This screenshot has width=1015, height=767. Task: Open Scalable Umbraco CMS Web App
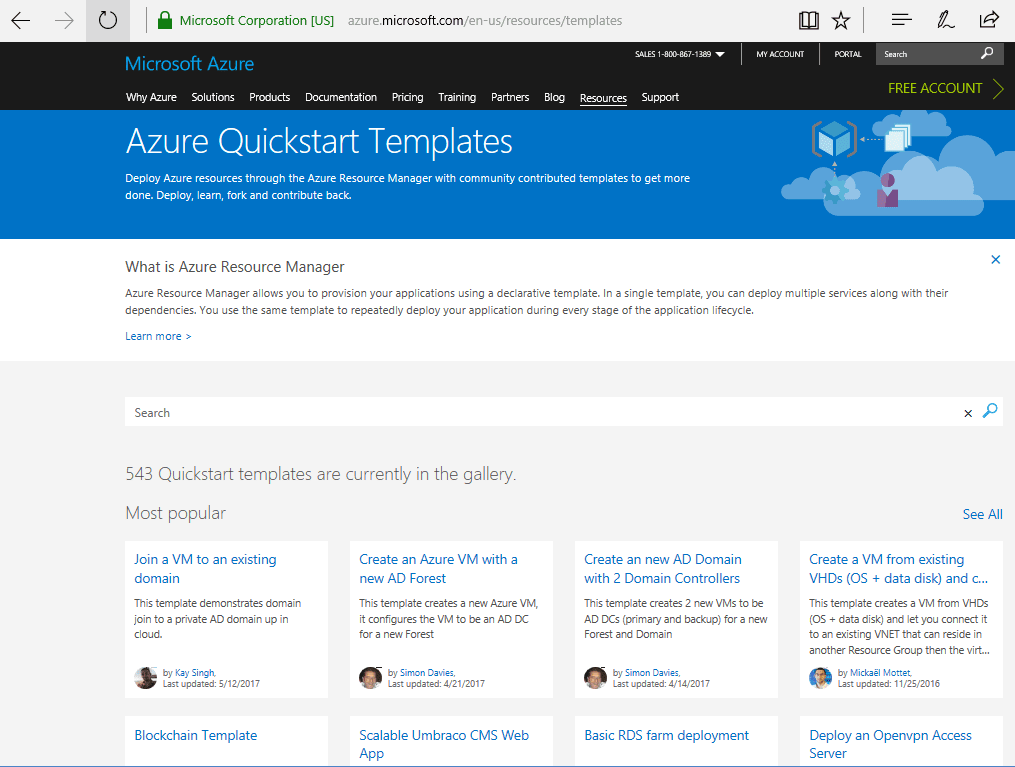[444, 744]
